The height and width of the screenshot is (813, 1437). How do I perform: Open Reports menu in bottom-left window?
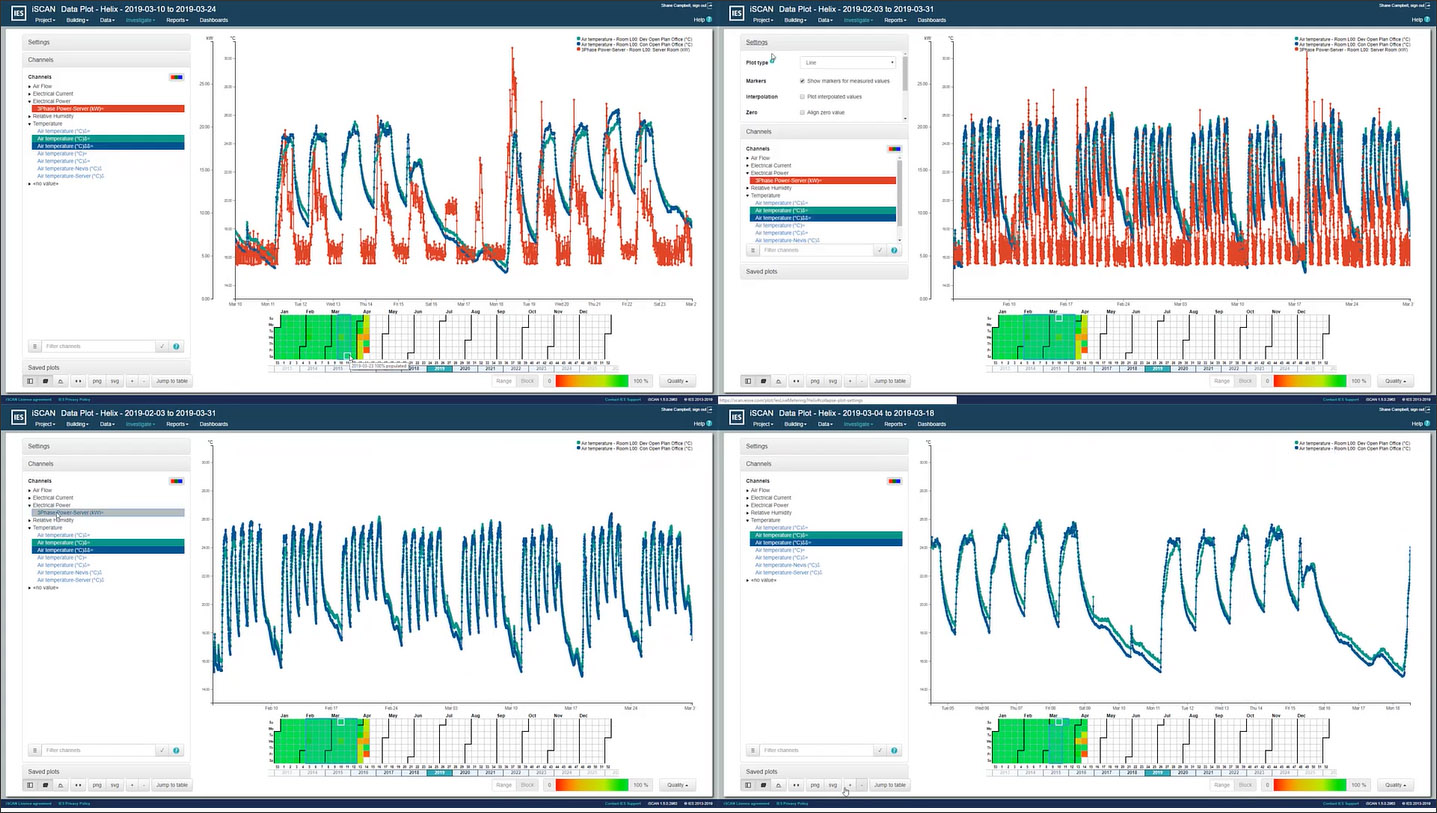(178, 424)
